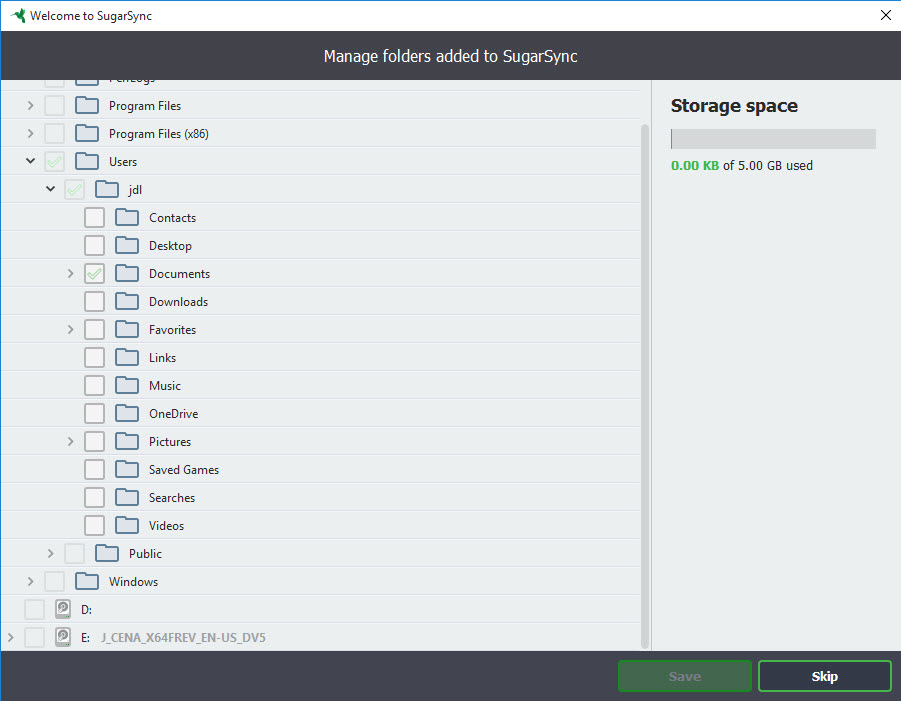Image resolution: width=901 pixels, height=701 pixels.
Task: Expand the Public folder
Action: coord(51,554)
